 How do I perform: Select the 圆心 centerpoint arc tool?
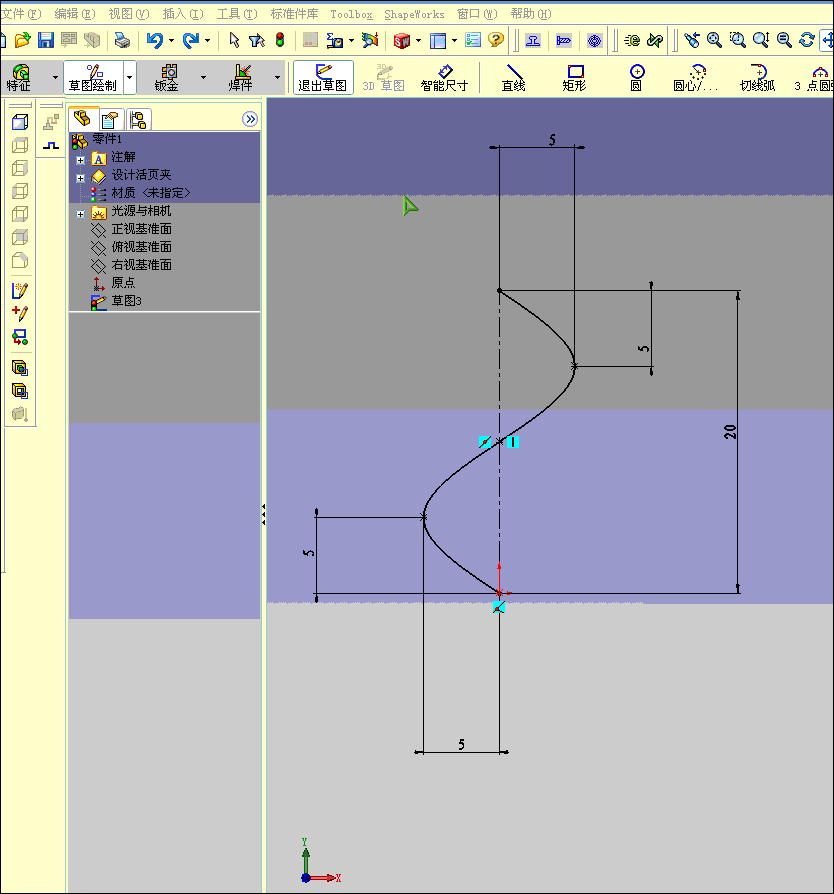click(696, 78)
